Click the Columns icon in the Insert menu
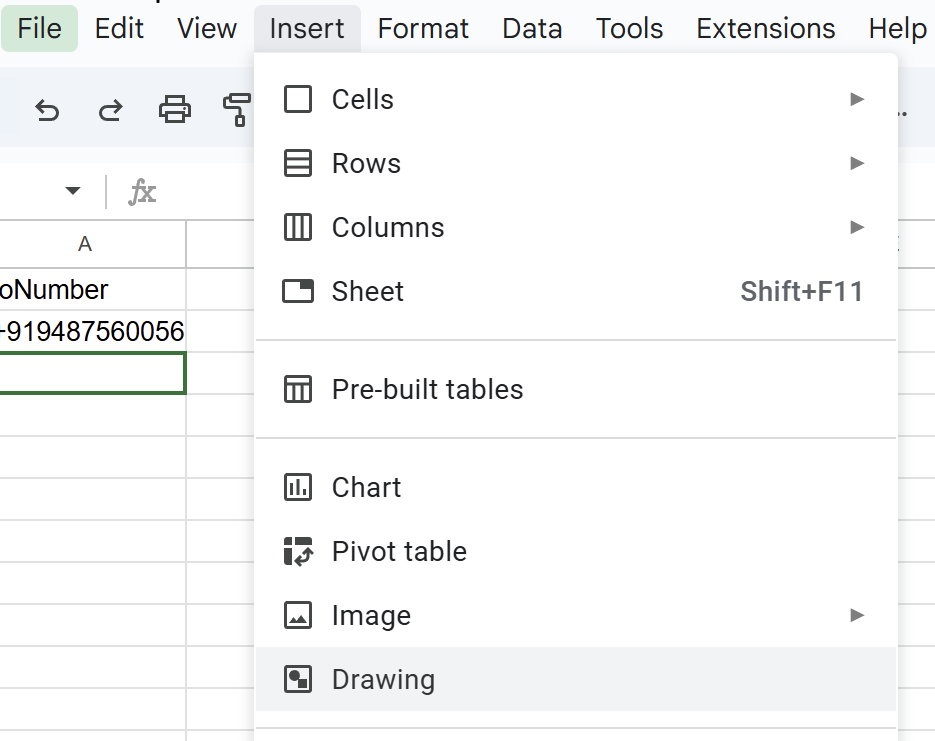 click(297, 227)
